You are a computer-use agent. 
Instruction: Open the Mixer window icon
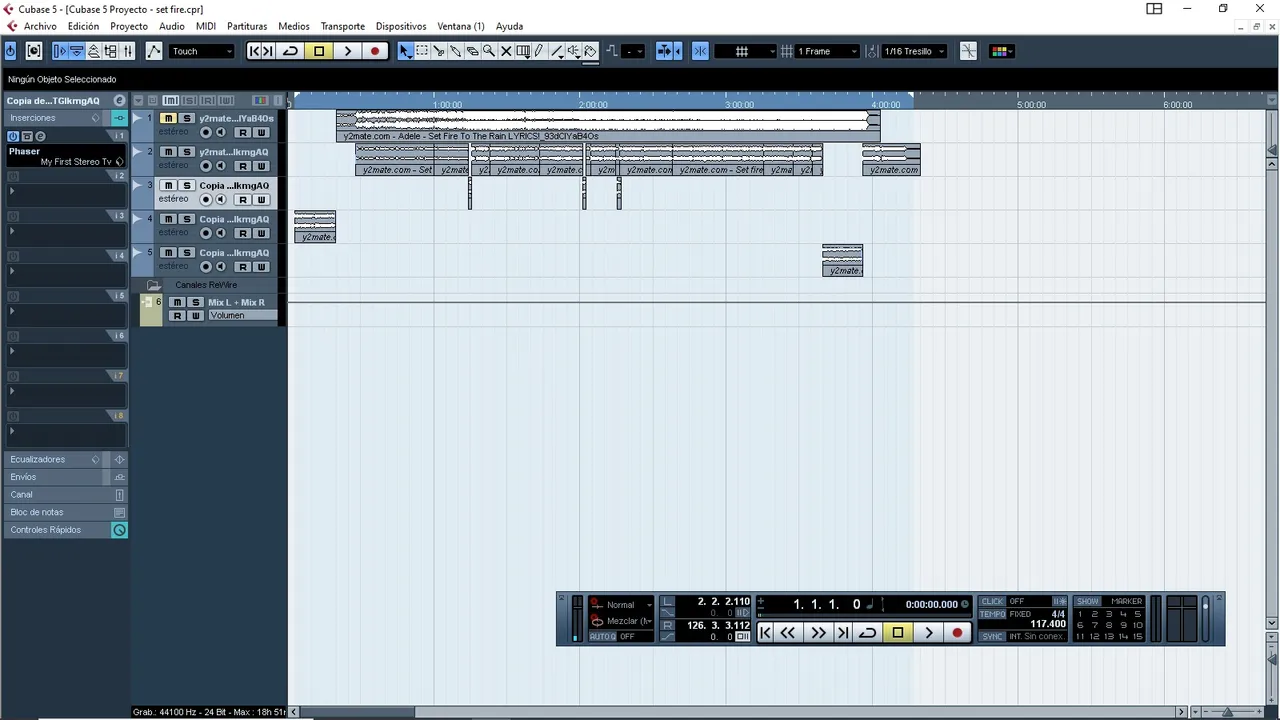point(126,51)
